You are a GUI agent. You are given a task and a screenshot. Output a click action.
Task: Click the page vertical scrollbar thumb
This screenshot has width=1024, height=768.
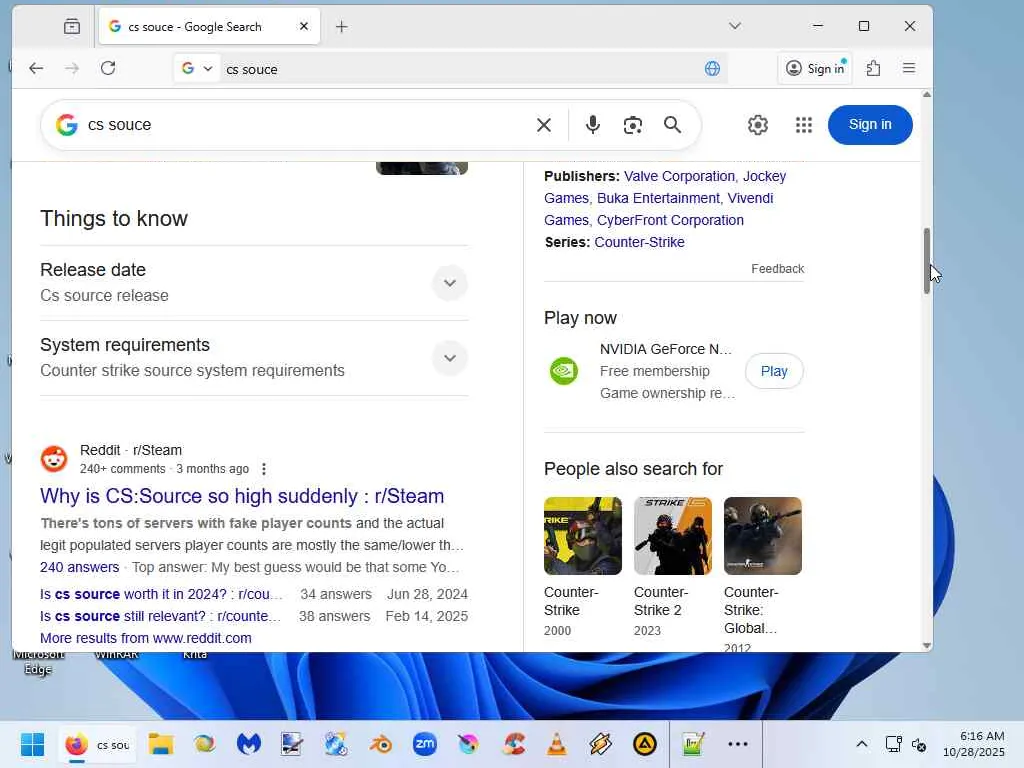click(x=927, y=261)
